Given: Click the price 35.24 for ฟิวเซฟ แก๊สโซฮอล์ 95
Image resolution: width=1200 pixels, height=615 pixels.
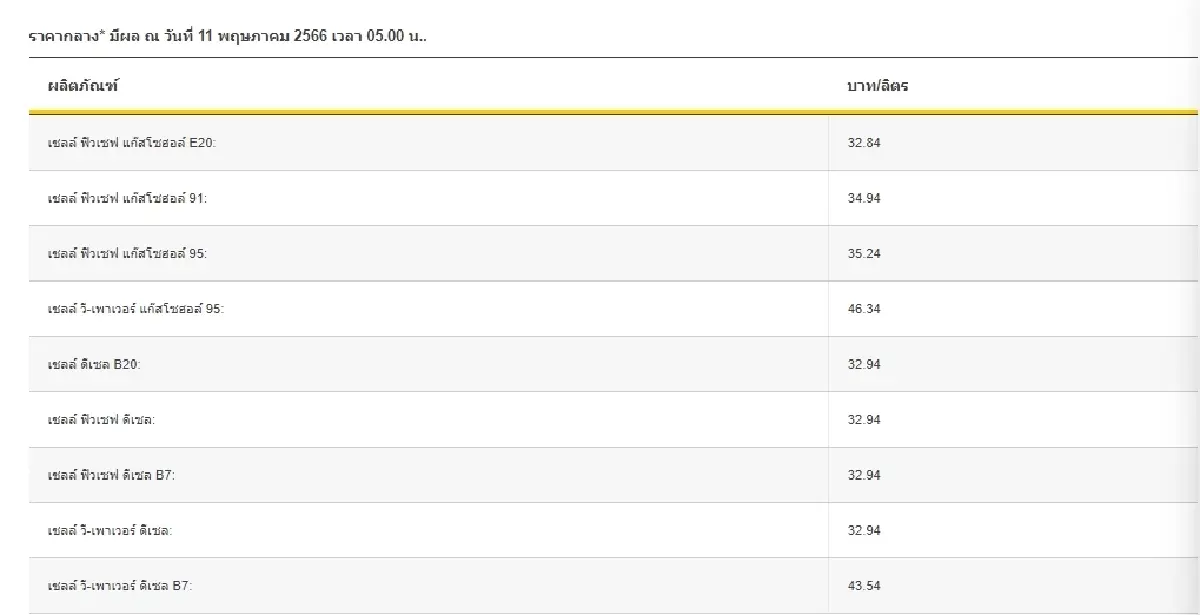Looking at the screenshot, I should click(x=864, y=254).
